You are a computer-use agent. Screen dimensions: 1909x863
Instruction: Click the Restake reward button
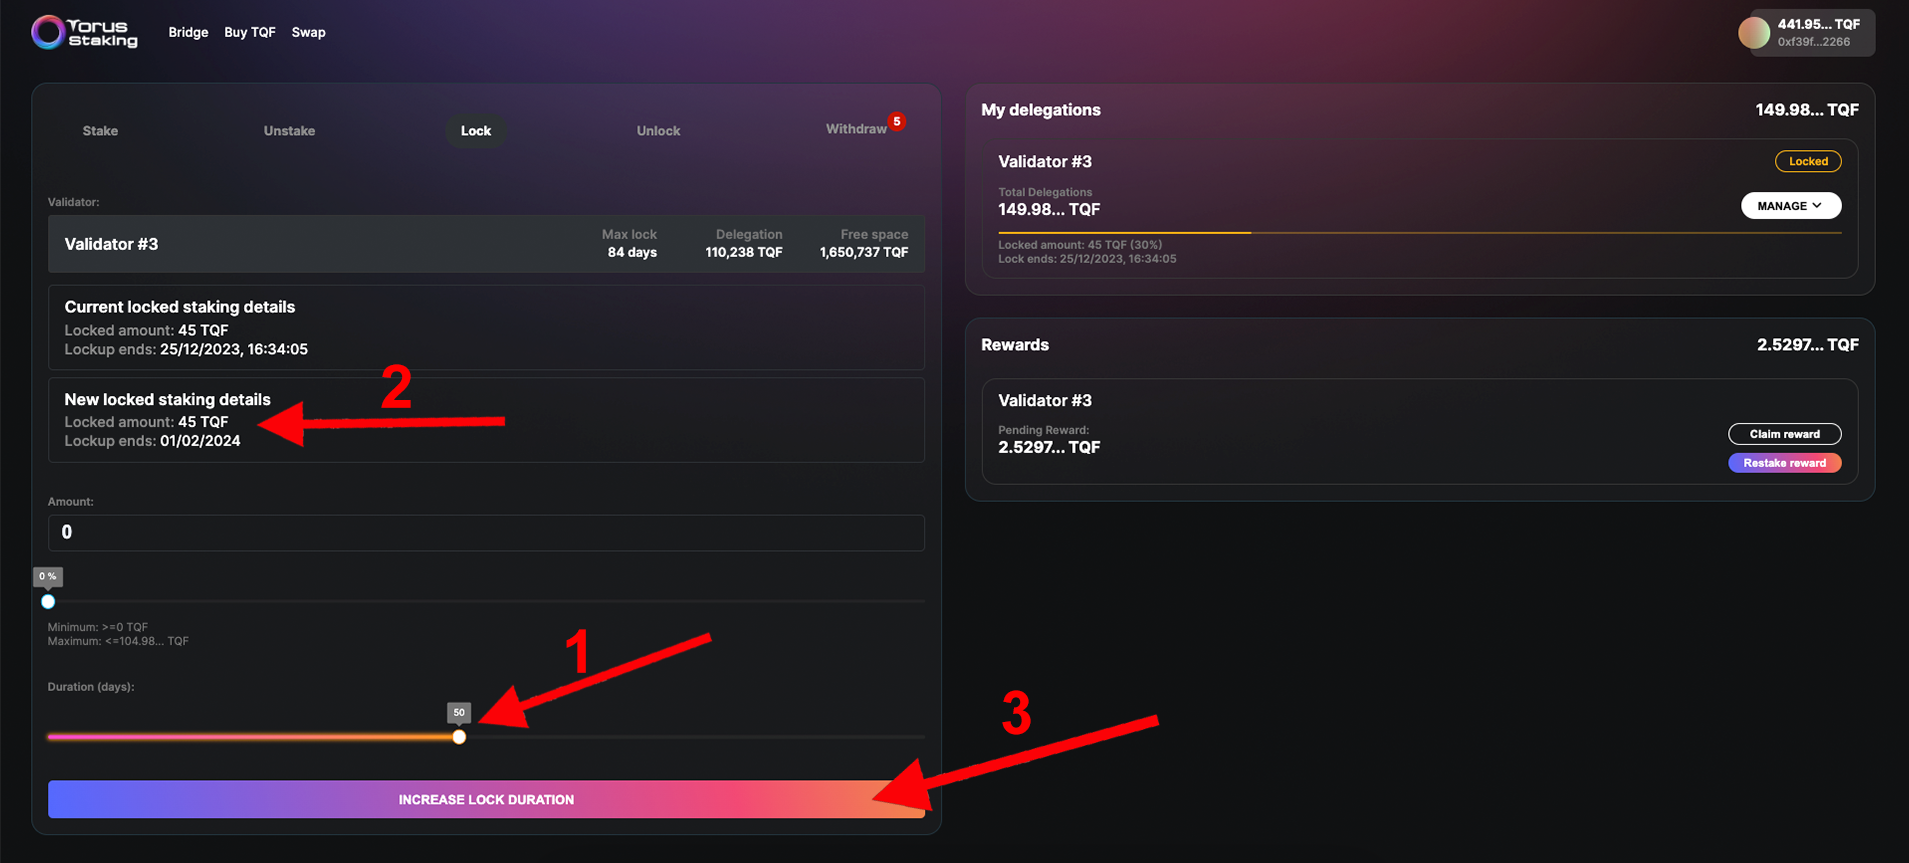coord(1785,463)
